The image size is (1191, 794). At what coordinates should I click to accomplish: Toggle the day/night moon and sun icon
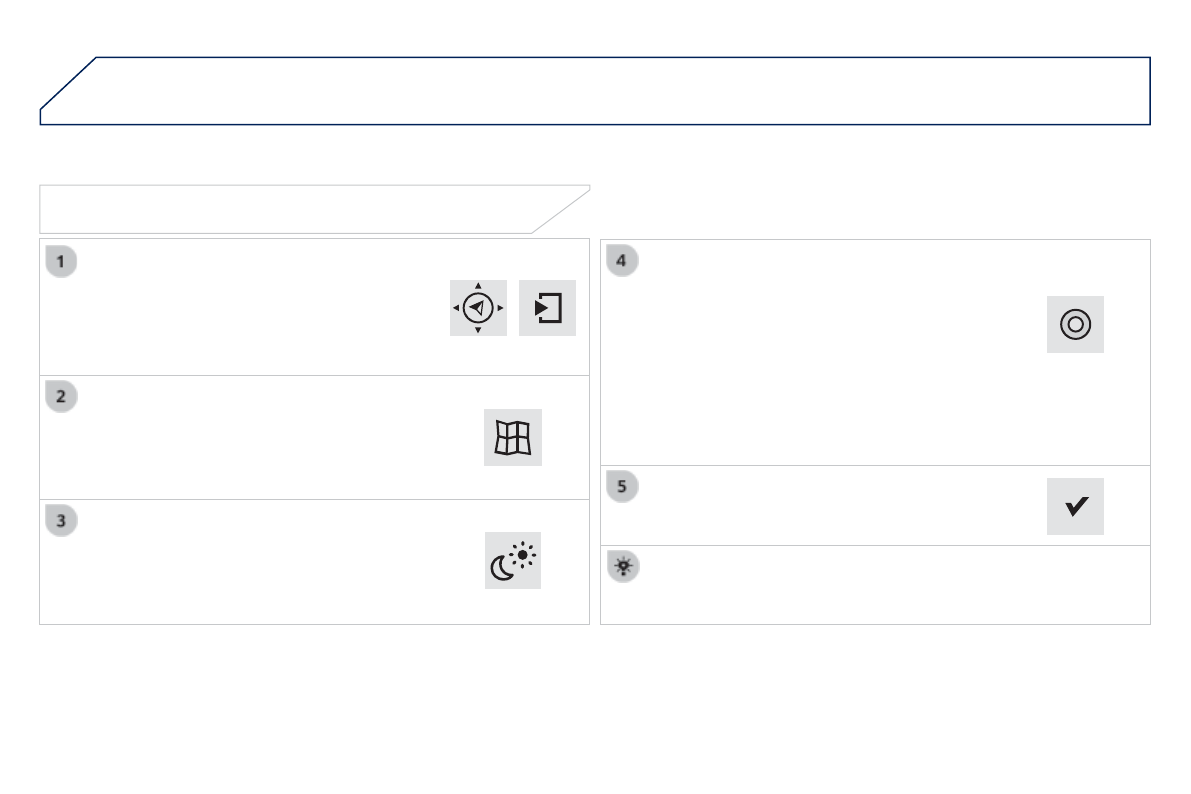(513, 560)
